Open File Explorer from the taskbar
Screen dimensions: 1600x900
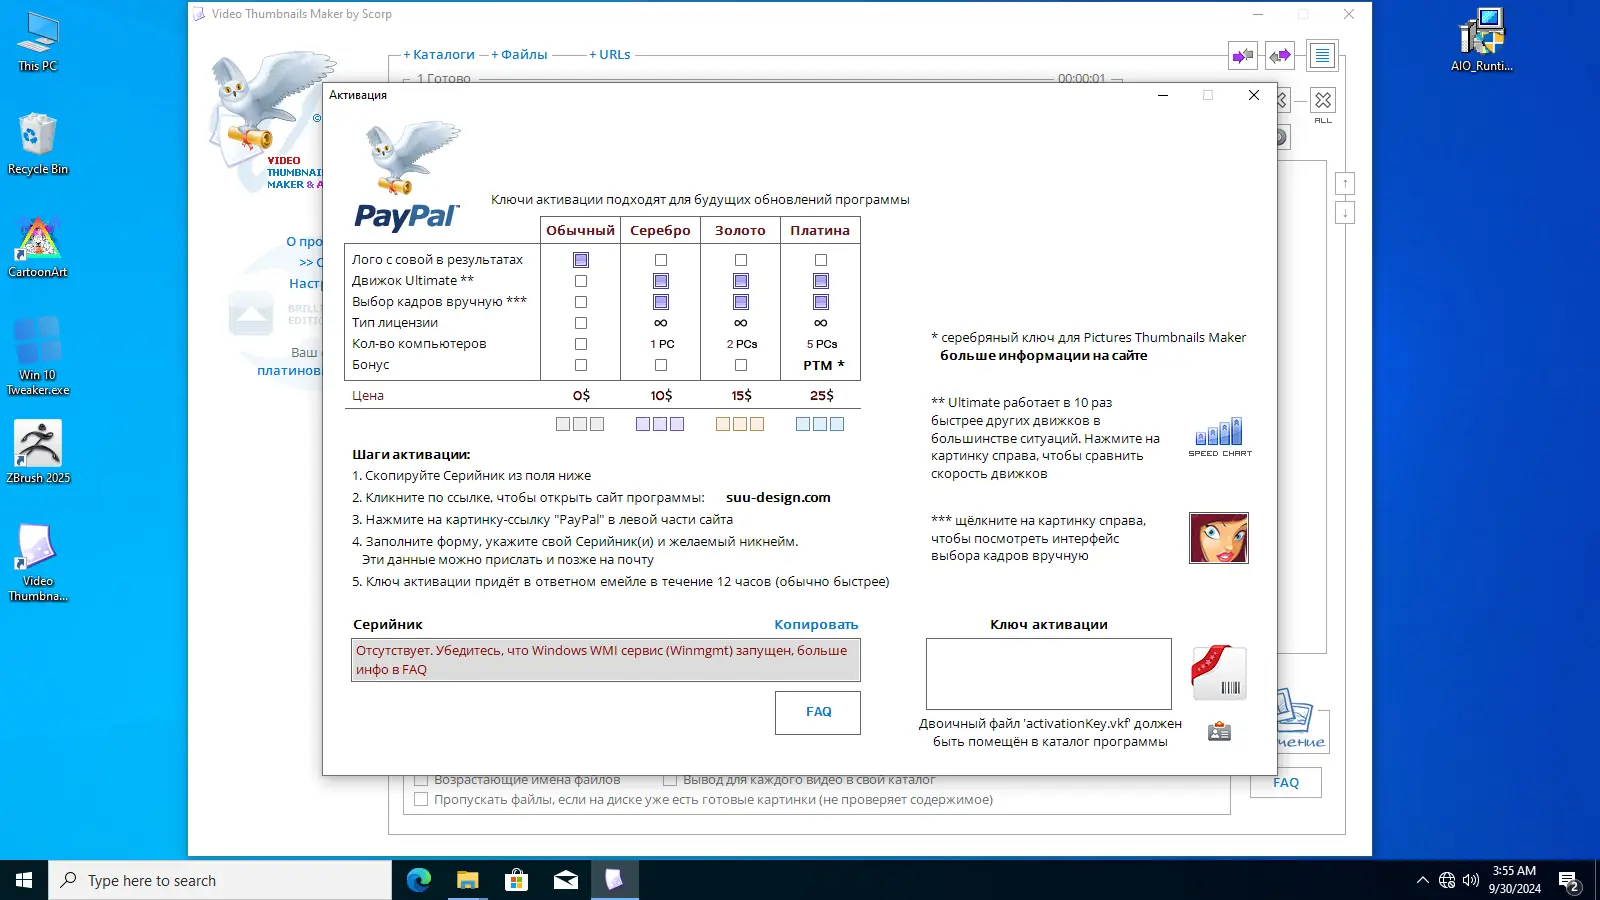tap(468, 880)
